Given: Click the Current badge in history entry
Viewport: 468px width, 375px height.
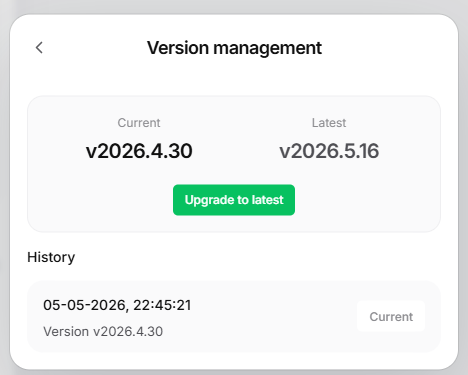Looking at the screenshot, I should (391, 316).
